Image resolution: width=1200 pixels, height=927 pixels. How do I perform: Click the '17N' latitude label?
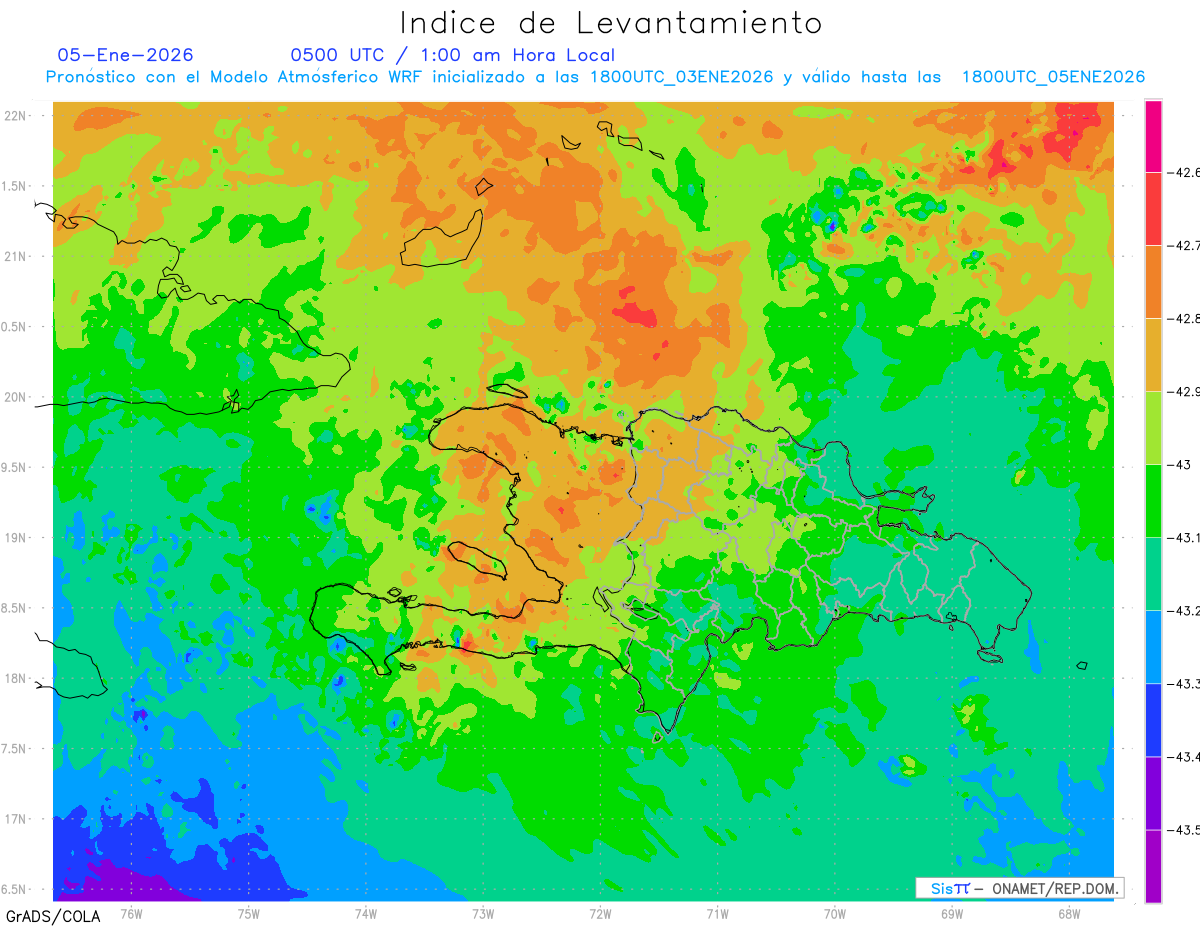pos(16,819)
